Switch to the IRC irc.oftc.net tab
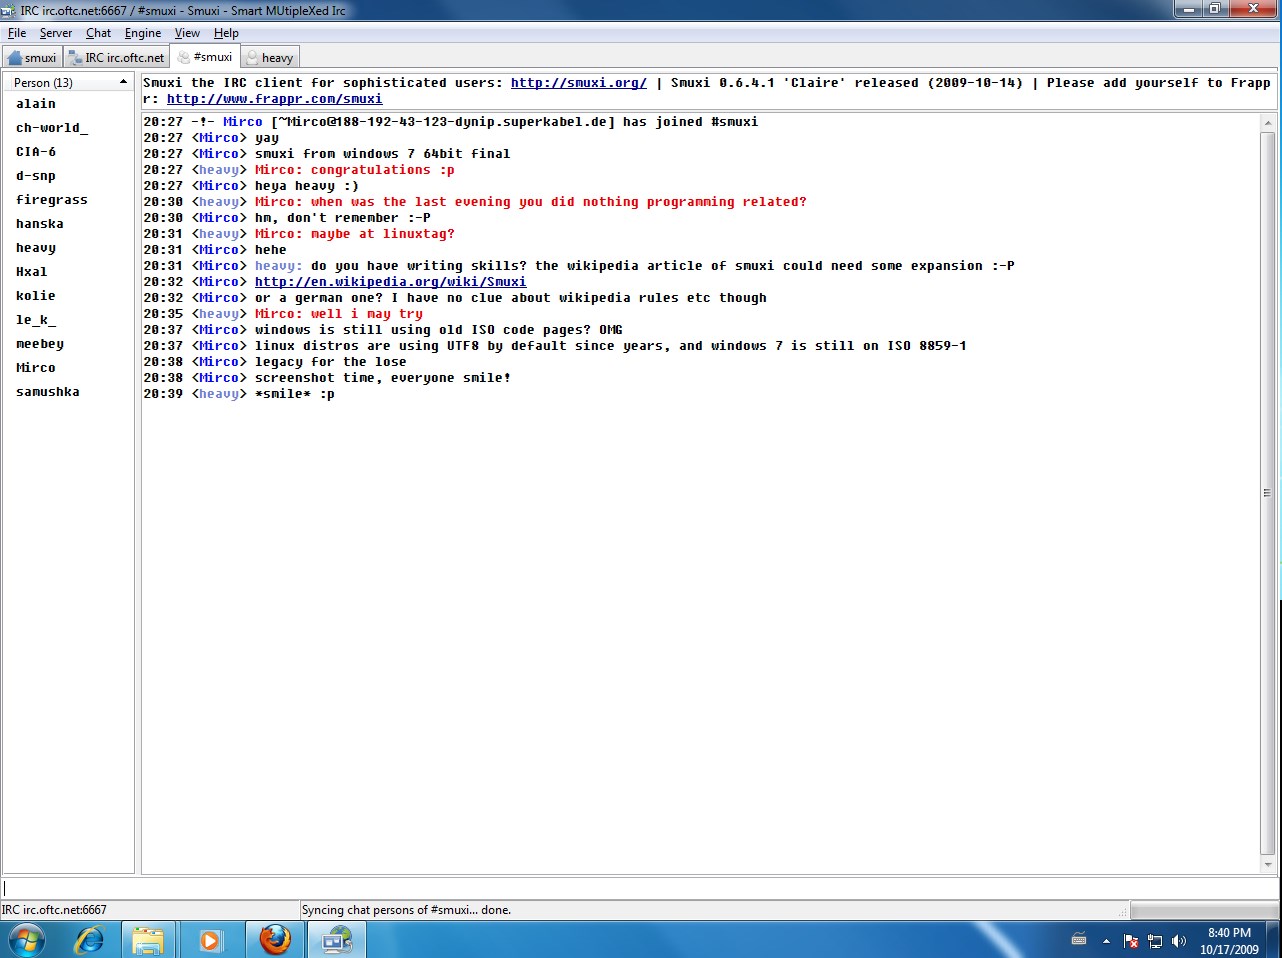Image resolution: width=1282 pixels, height=958 pixels. pos(116,57)
